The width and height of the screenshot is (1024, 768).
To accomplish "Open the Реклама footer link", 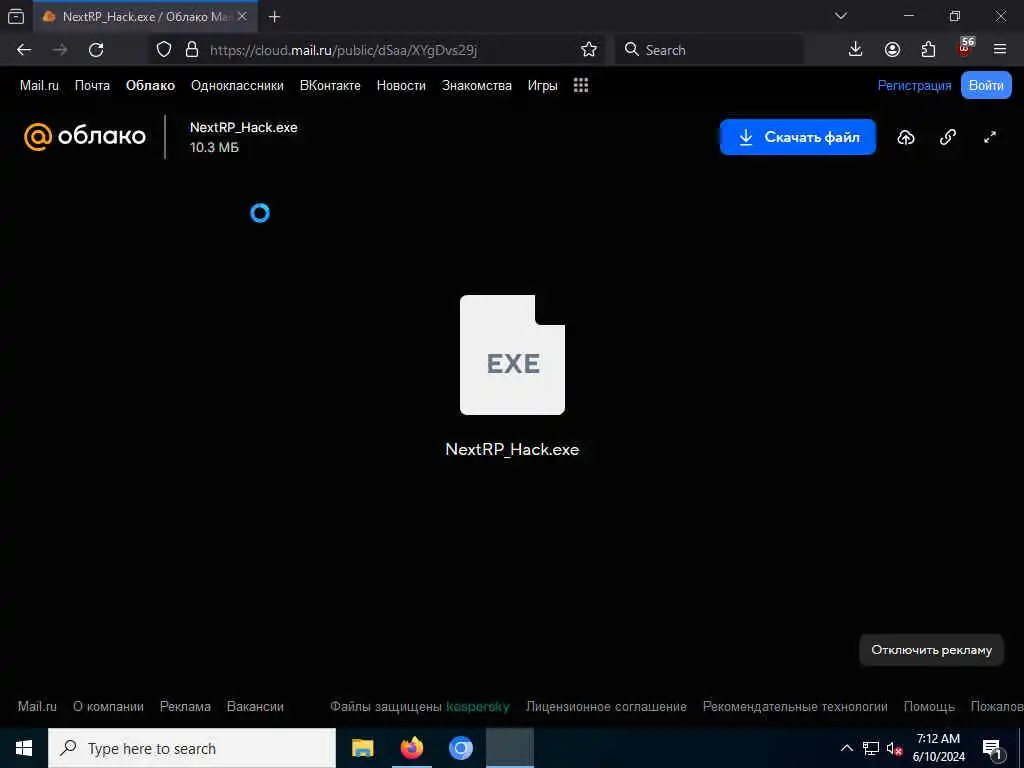I will point(185,707).
